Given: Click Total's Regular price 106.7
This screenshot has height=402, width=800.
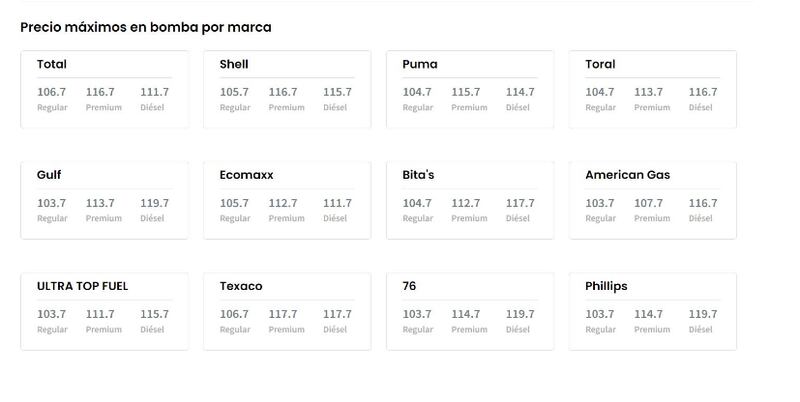Looking at the screenshot, I should [51, 92].
